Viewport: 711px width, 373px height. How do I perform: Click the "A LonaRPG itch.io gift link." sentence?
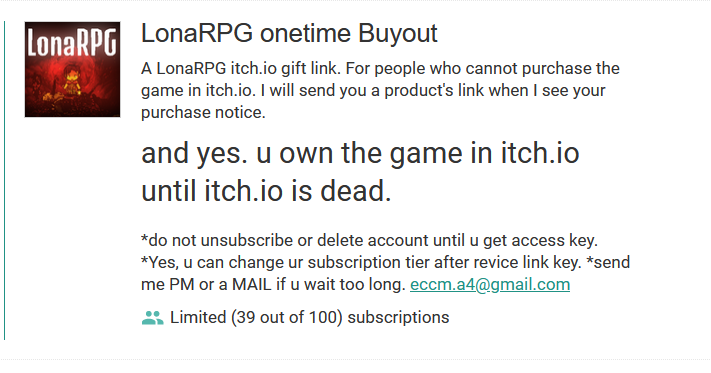(241, 68)
